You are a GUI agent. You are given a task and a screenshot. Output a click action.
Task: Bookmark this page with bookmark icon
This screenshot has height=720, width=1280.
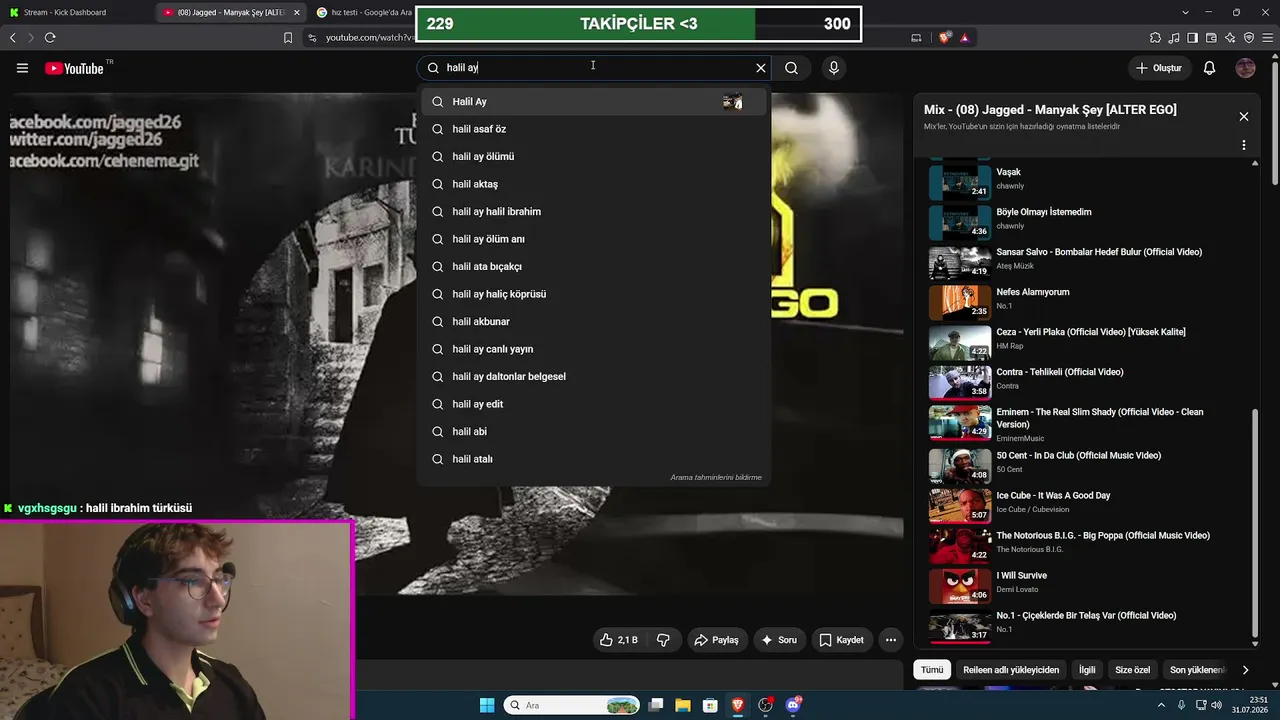pyautogui.click(x=288, y=37)
